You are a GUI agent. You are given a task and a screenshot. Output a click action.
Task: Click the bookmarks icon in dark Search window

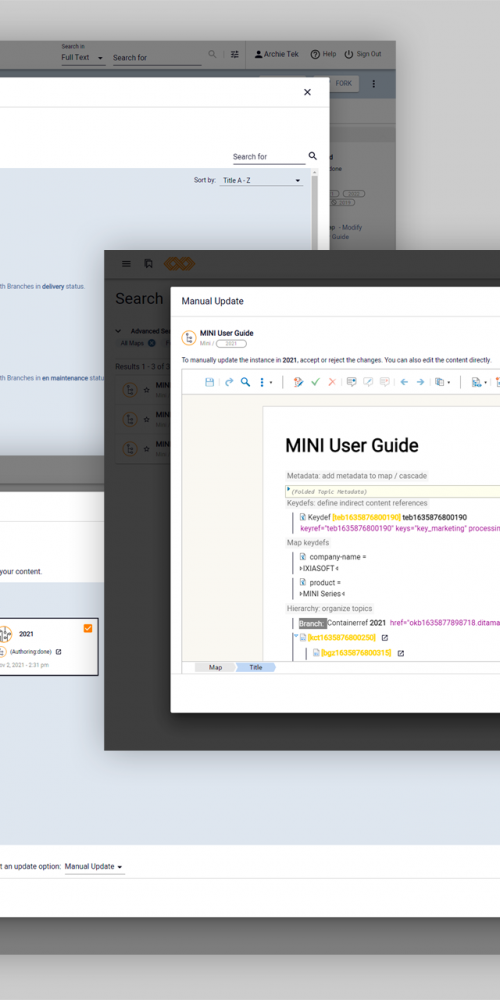point(149,263)
